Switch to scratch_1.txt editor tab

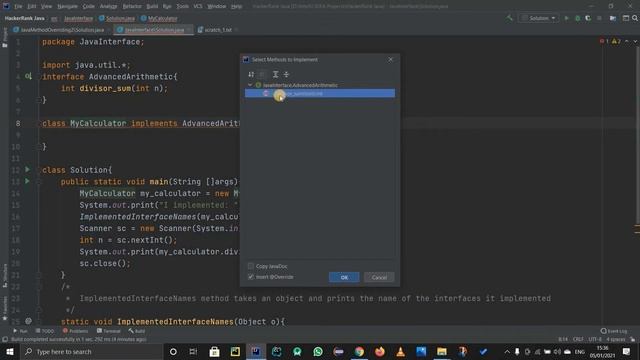(x=218, y=30)
